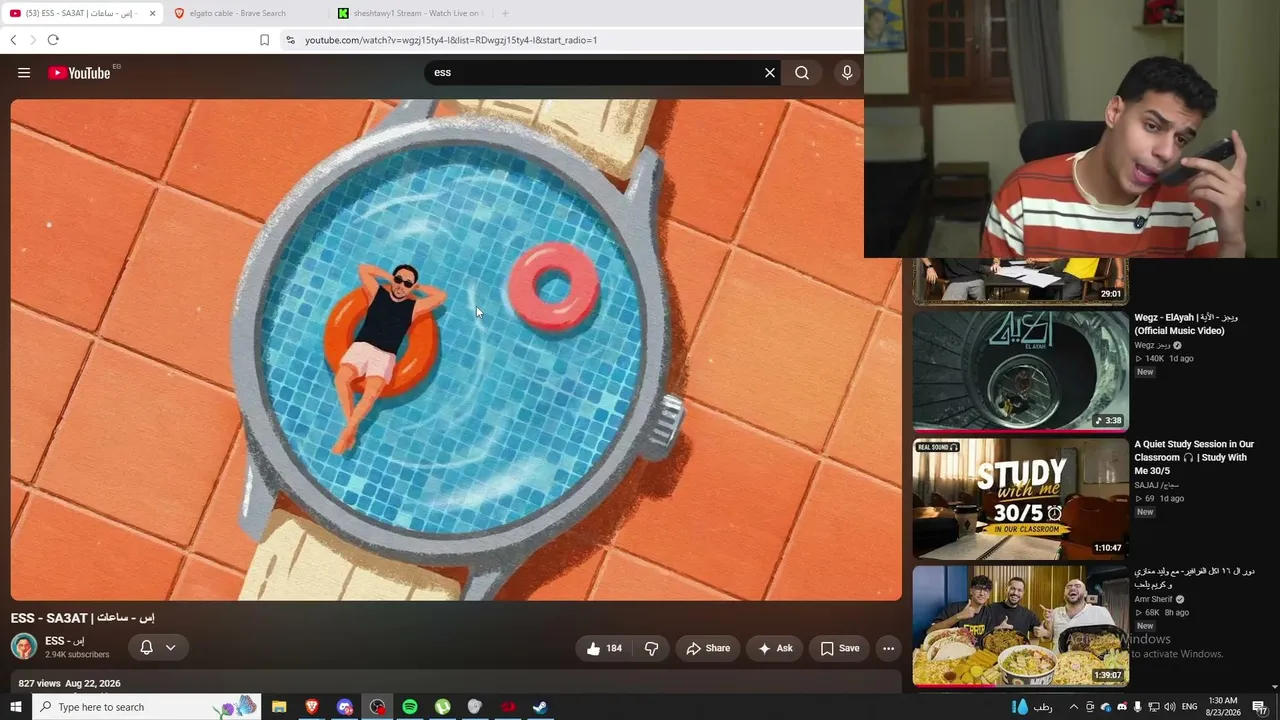Screen dimensions: 1280x720
Task: Open site settings icon beside the URL
Action: (x=290, y=40)
